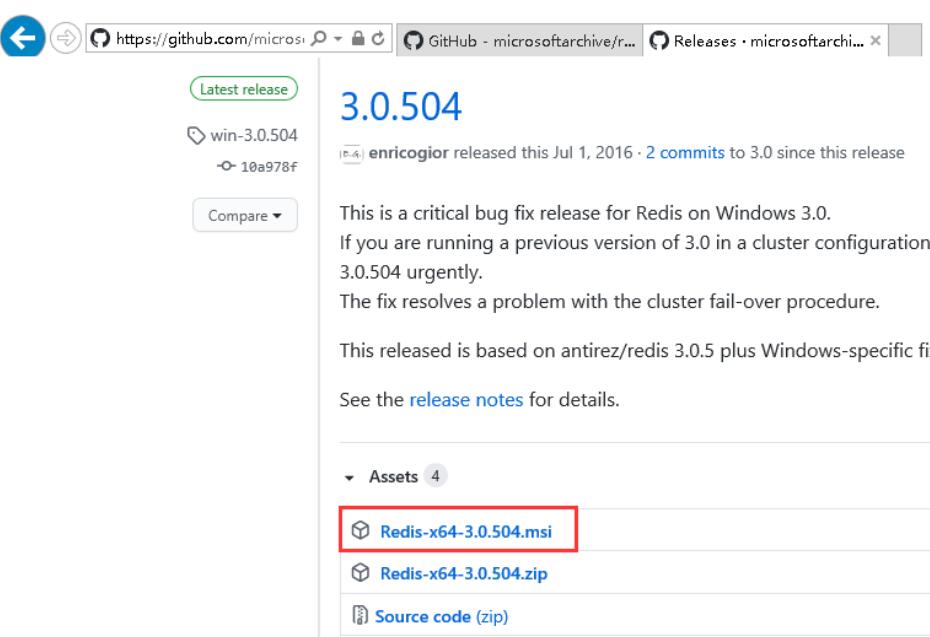Click 'This is a critical bug fix release' line
Screen dimensions: 930x637
click(x=585, y=213)
